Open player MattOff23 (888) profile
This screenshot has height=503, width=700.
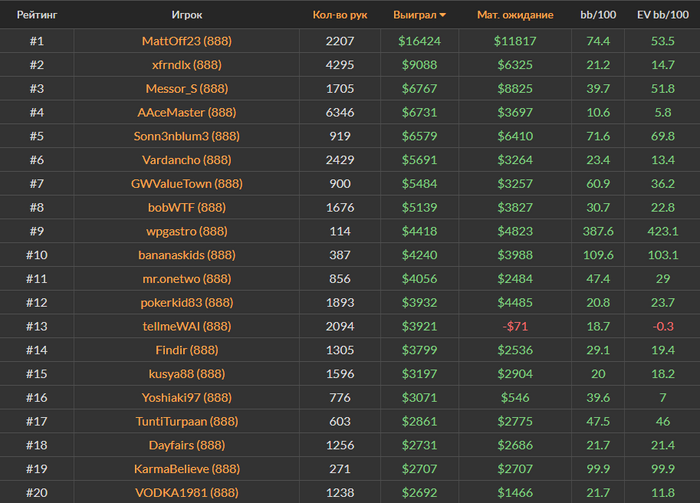(x=186, y=41)
